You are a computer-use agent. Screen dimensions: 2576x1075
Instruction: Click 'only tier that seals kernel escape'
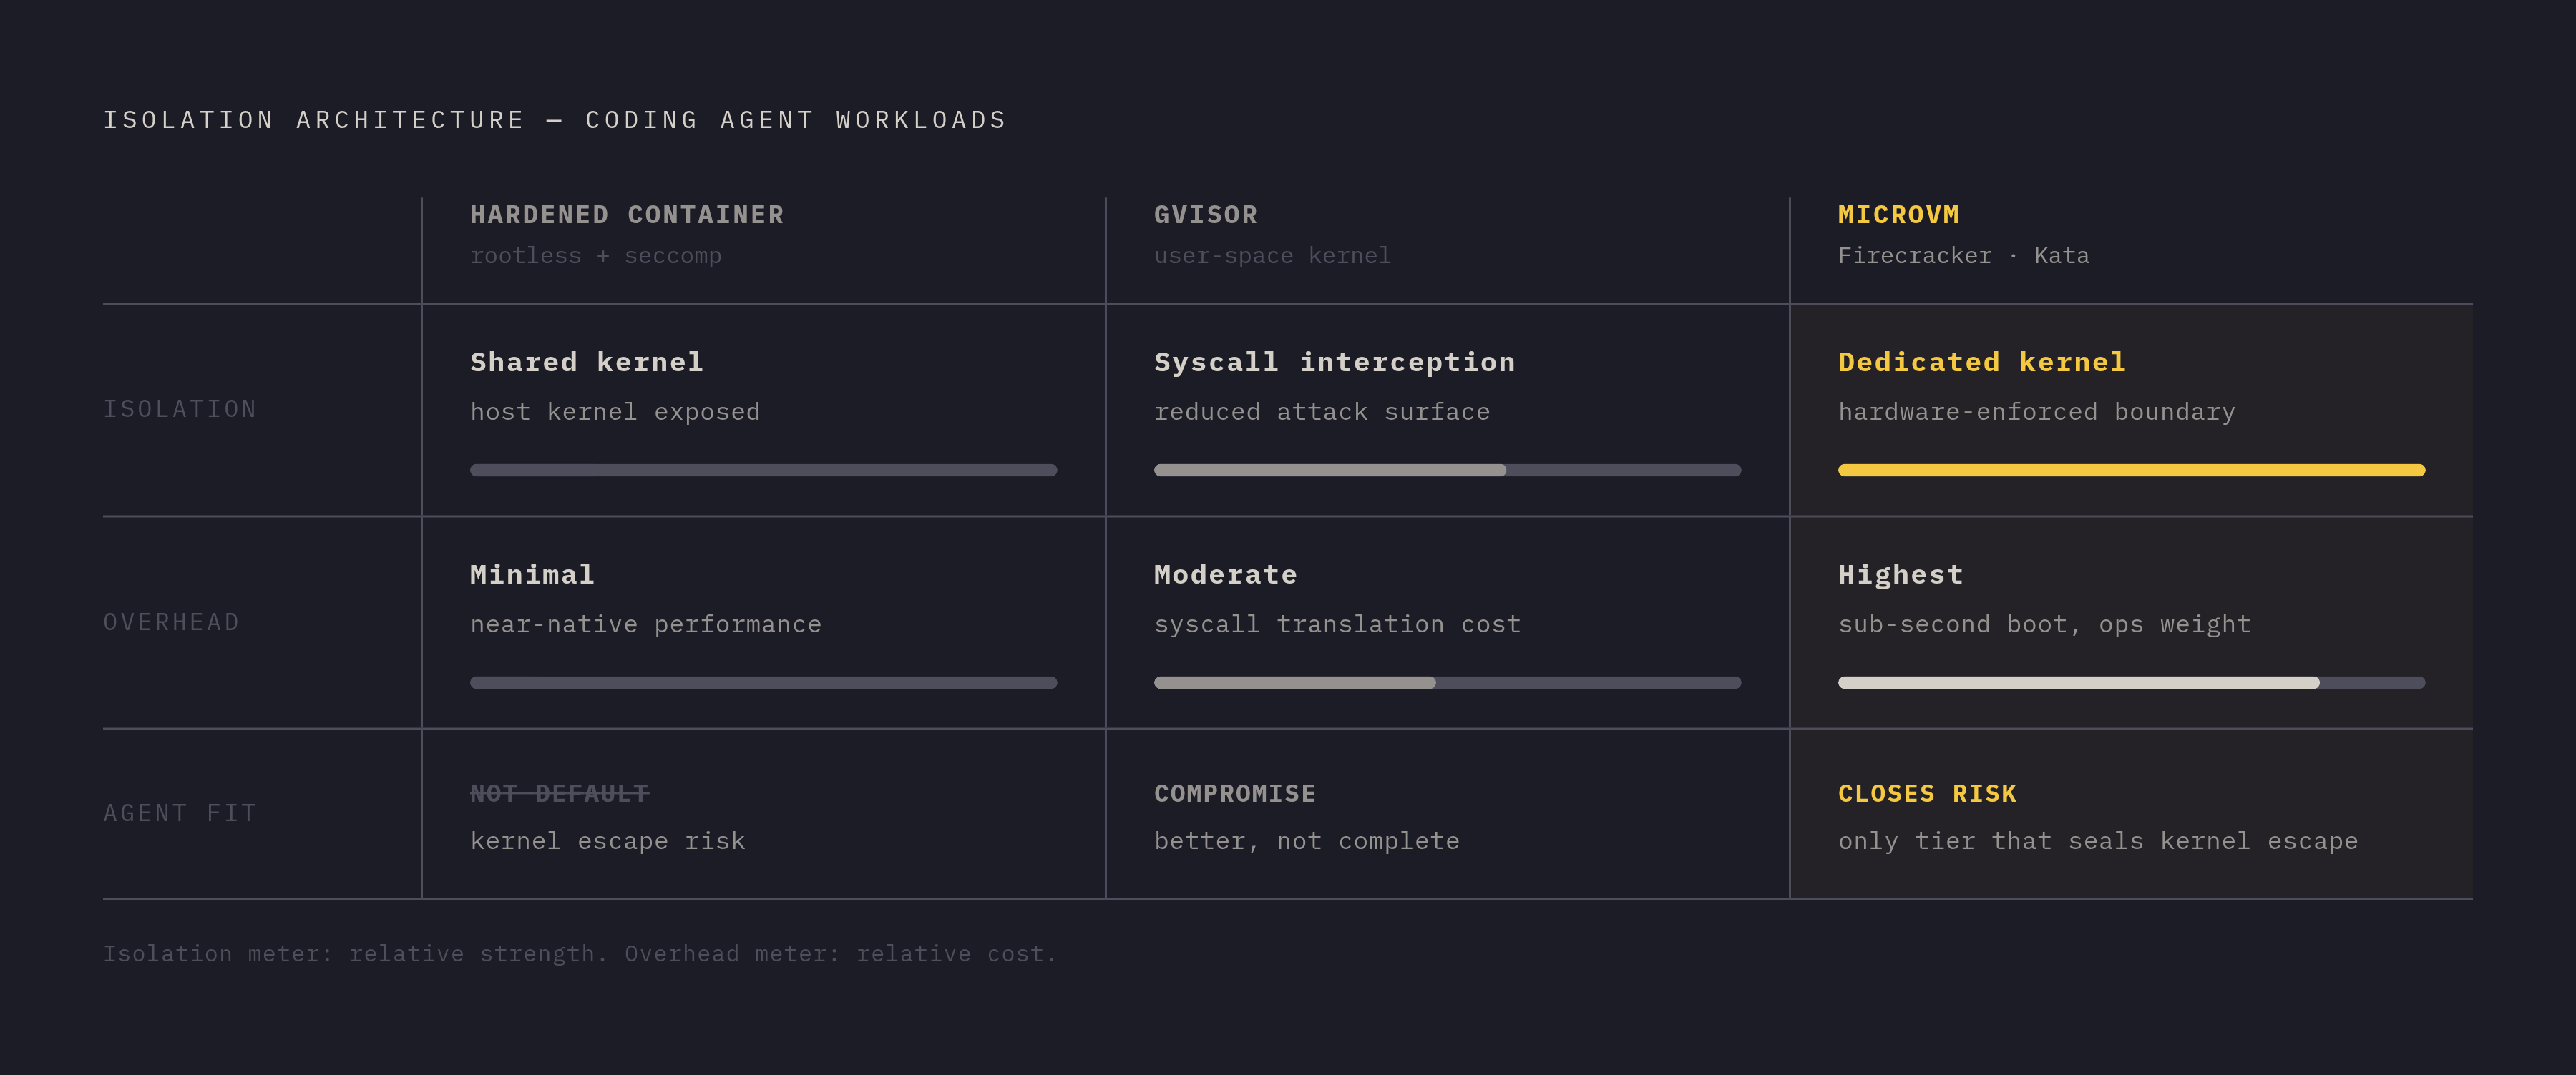pyautogui.click(x=2097, y=841)
